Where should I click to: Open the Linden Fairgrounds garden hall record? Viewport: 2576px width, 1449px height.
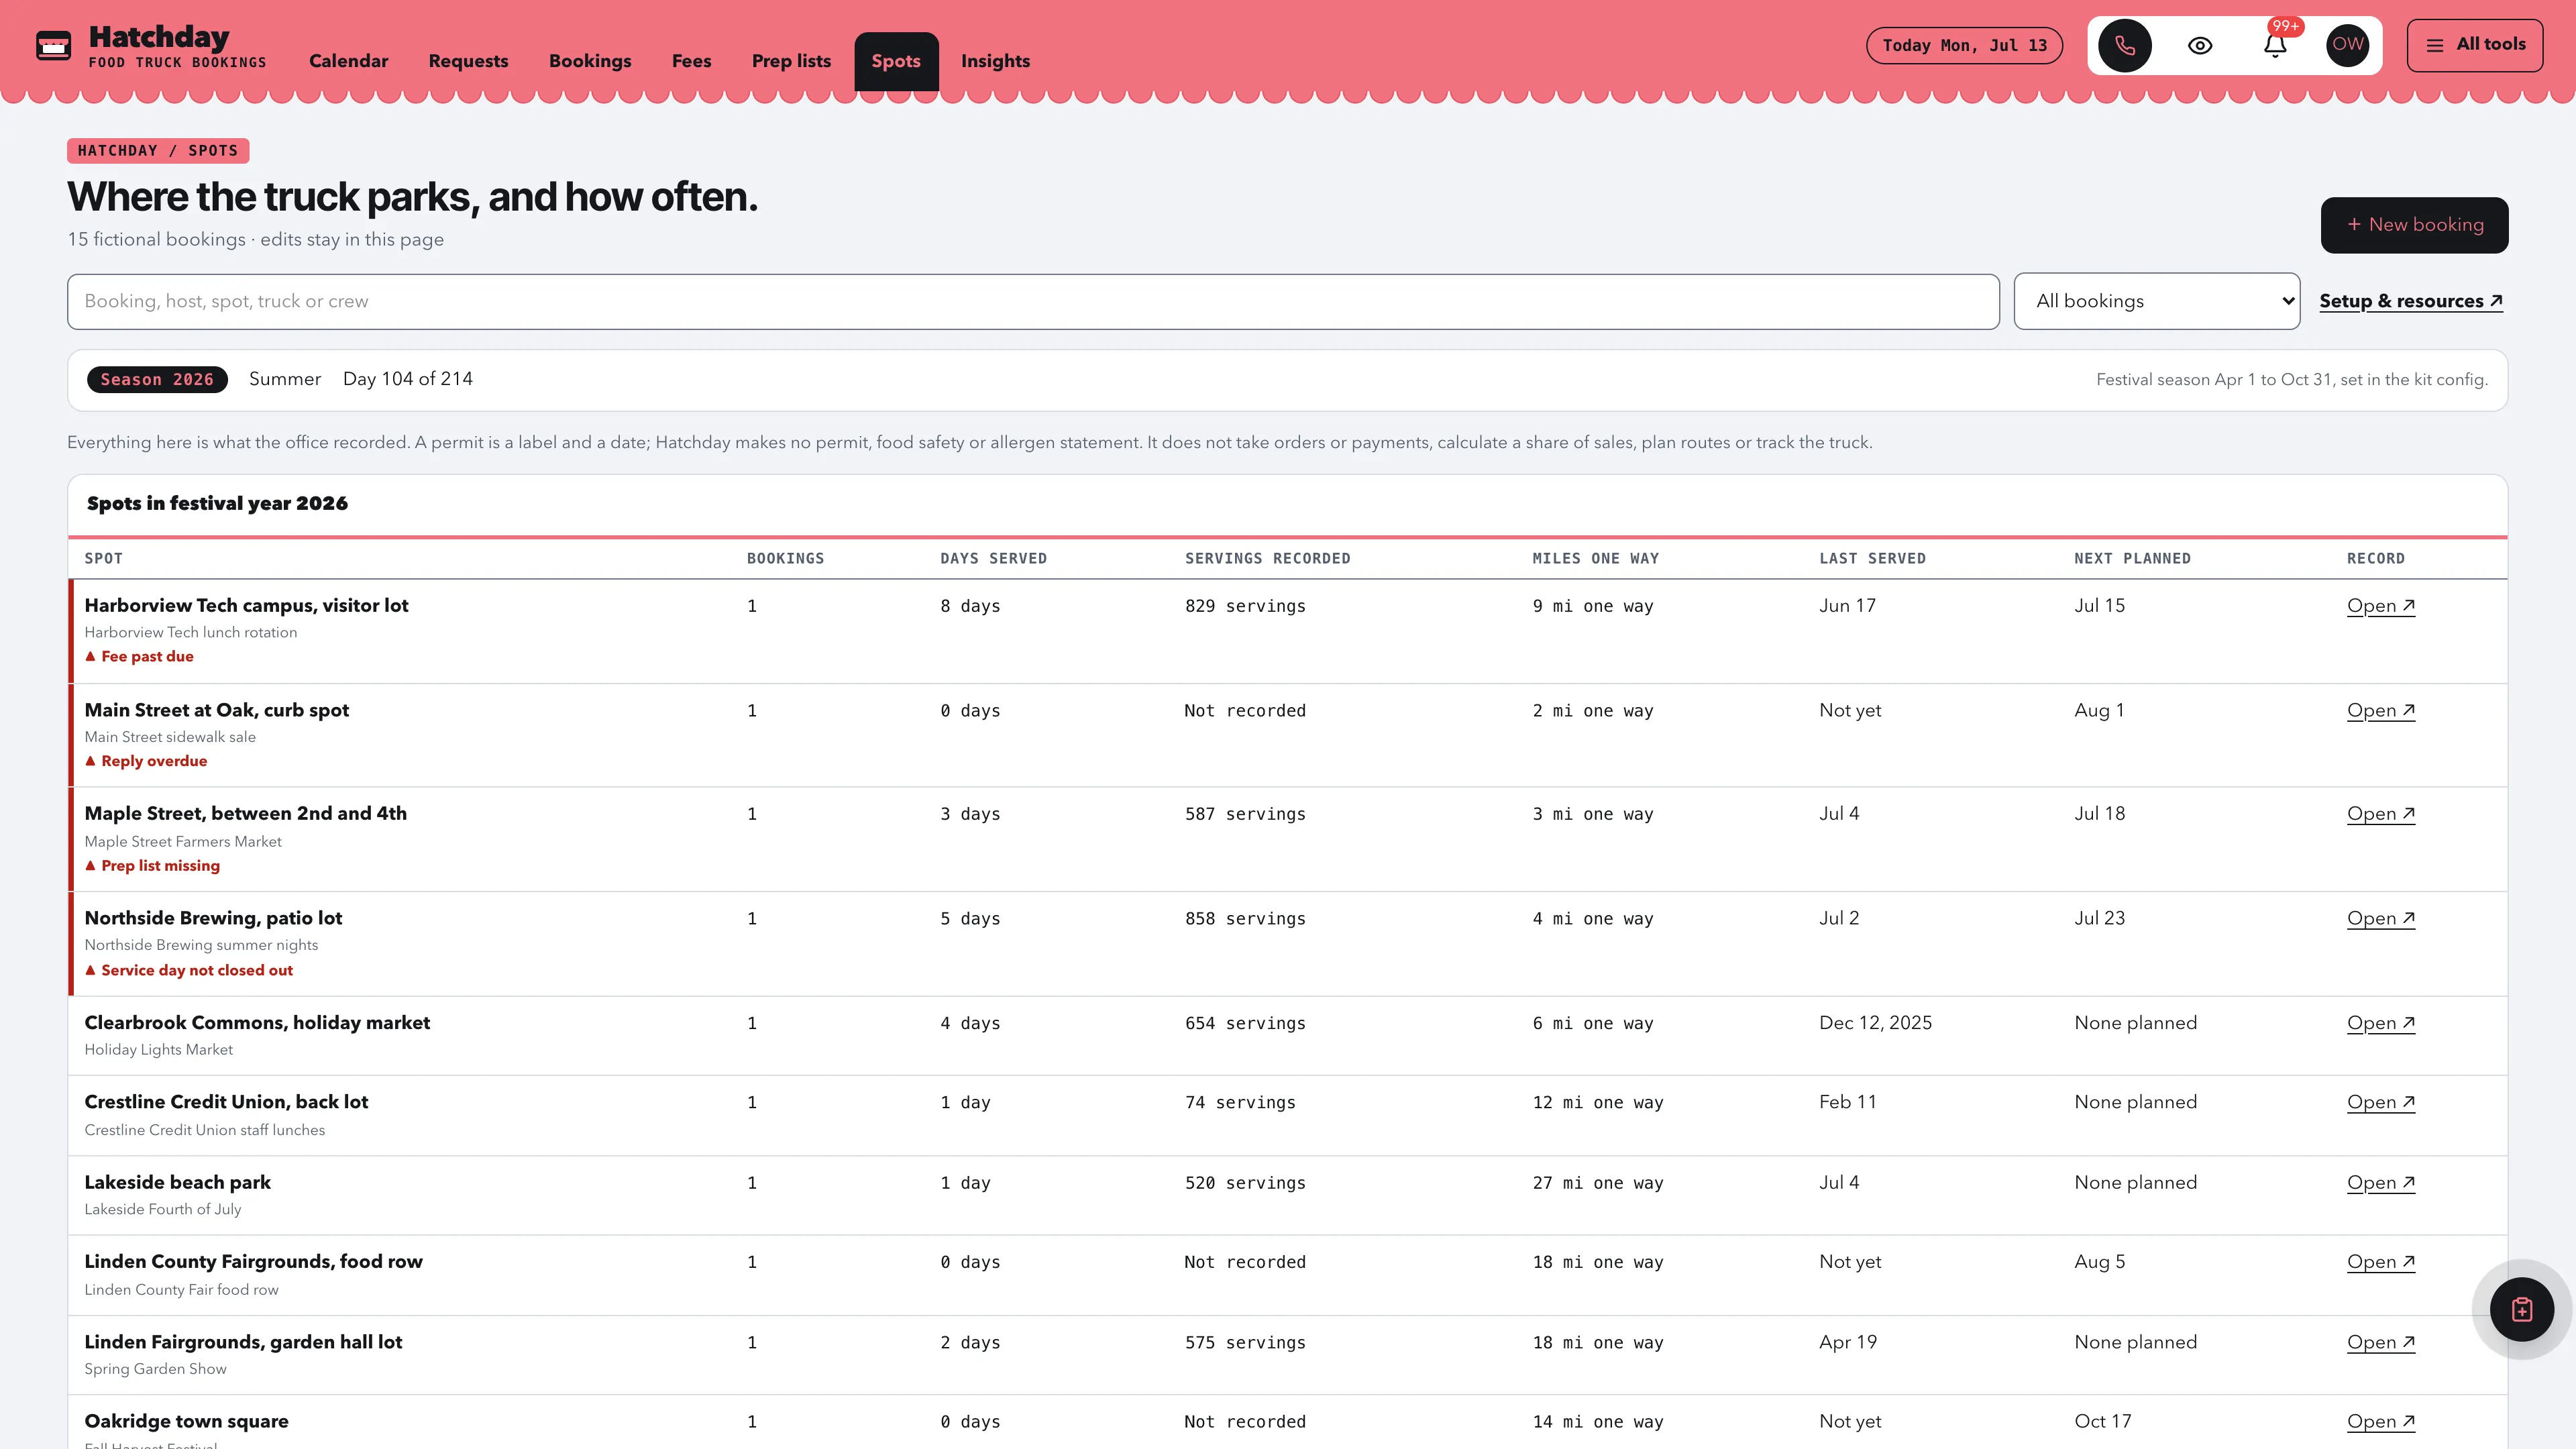(2380, 1342)
